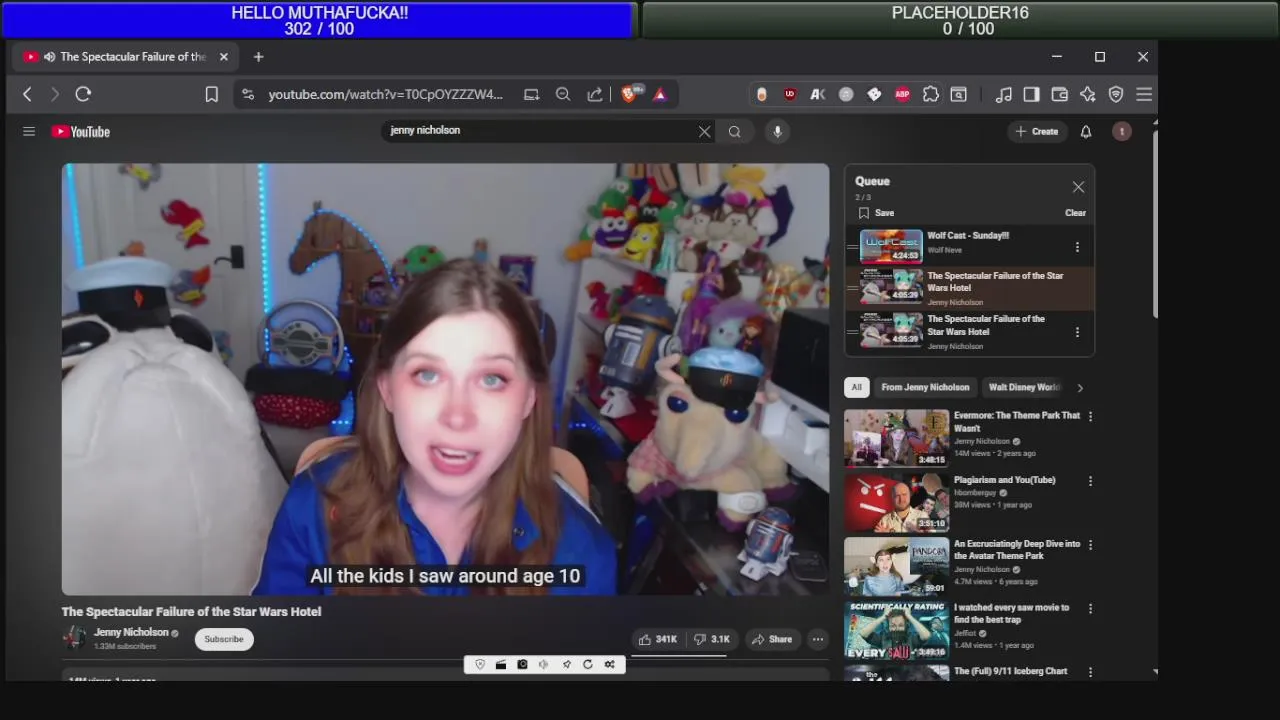Toggle the browser sidebar panel
This screenshot has height=720, width=1280.
coord(1031,94)
